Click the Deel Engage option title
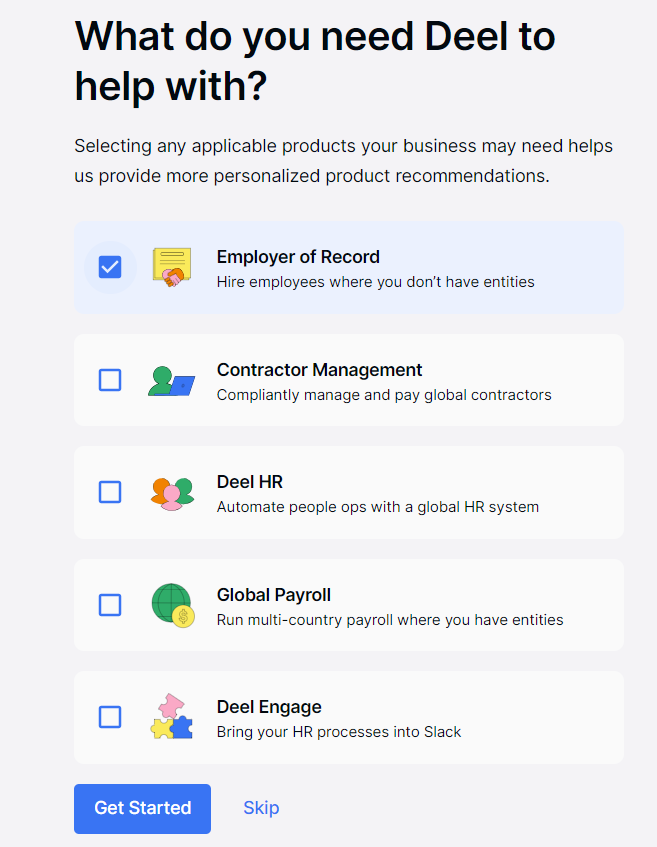The image size is (657, 847). pyautogui.click(x=269, y=707)
